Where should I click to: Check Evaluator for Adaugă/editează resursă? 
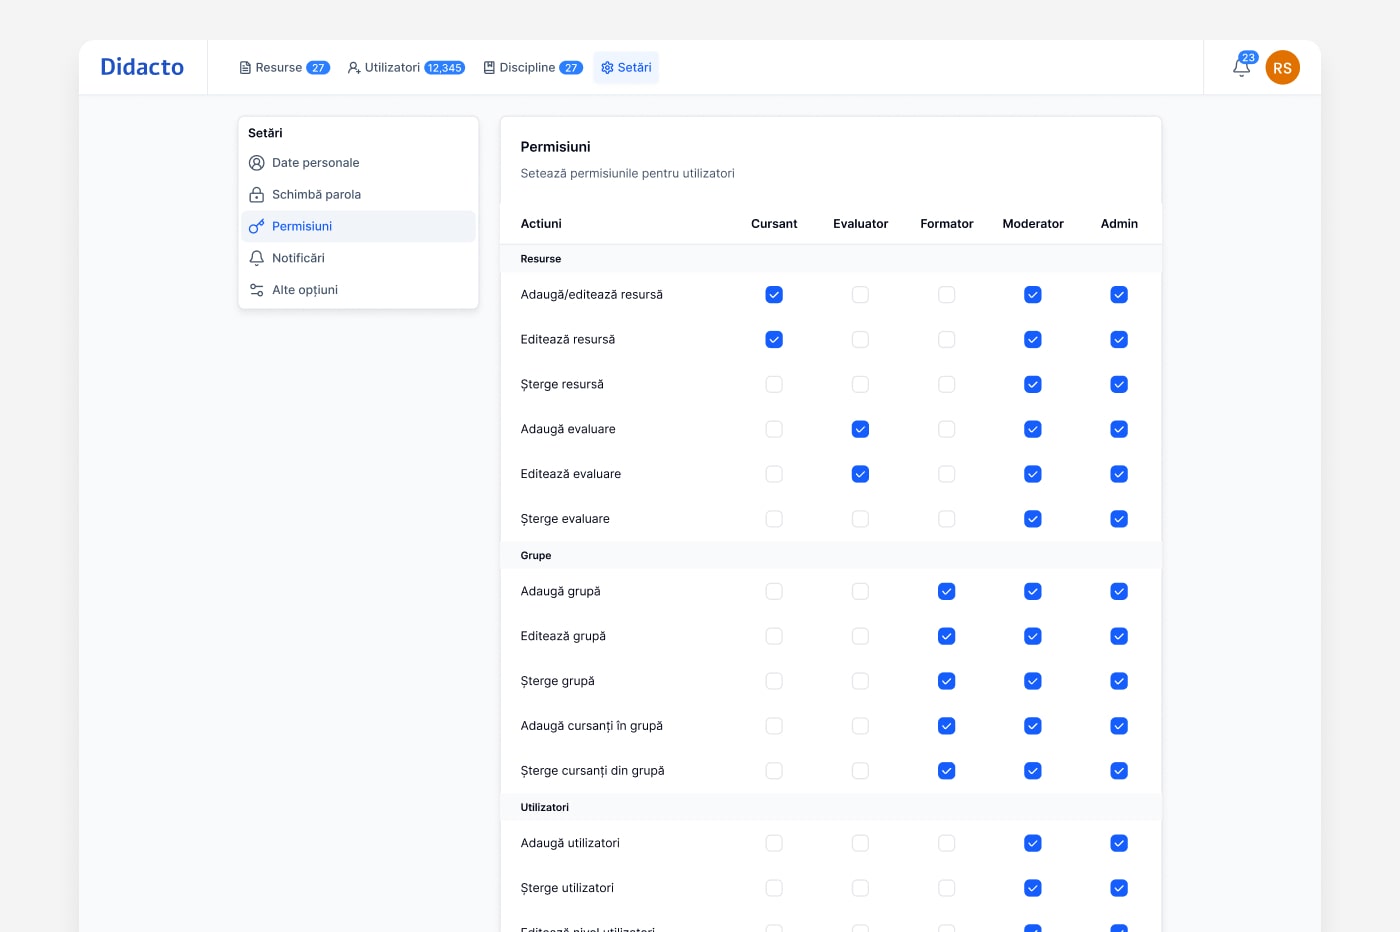tap(860, 295)
